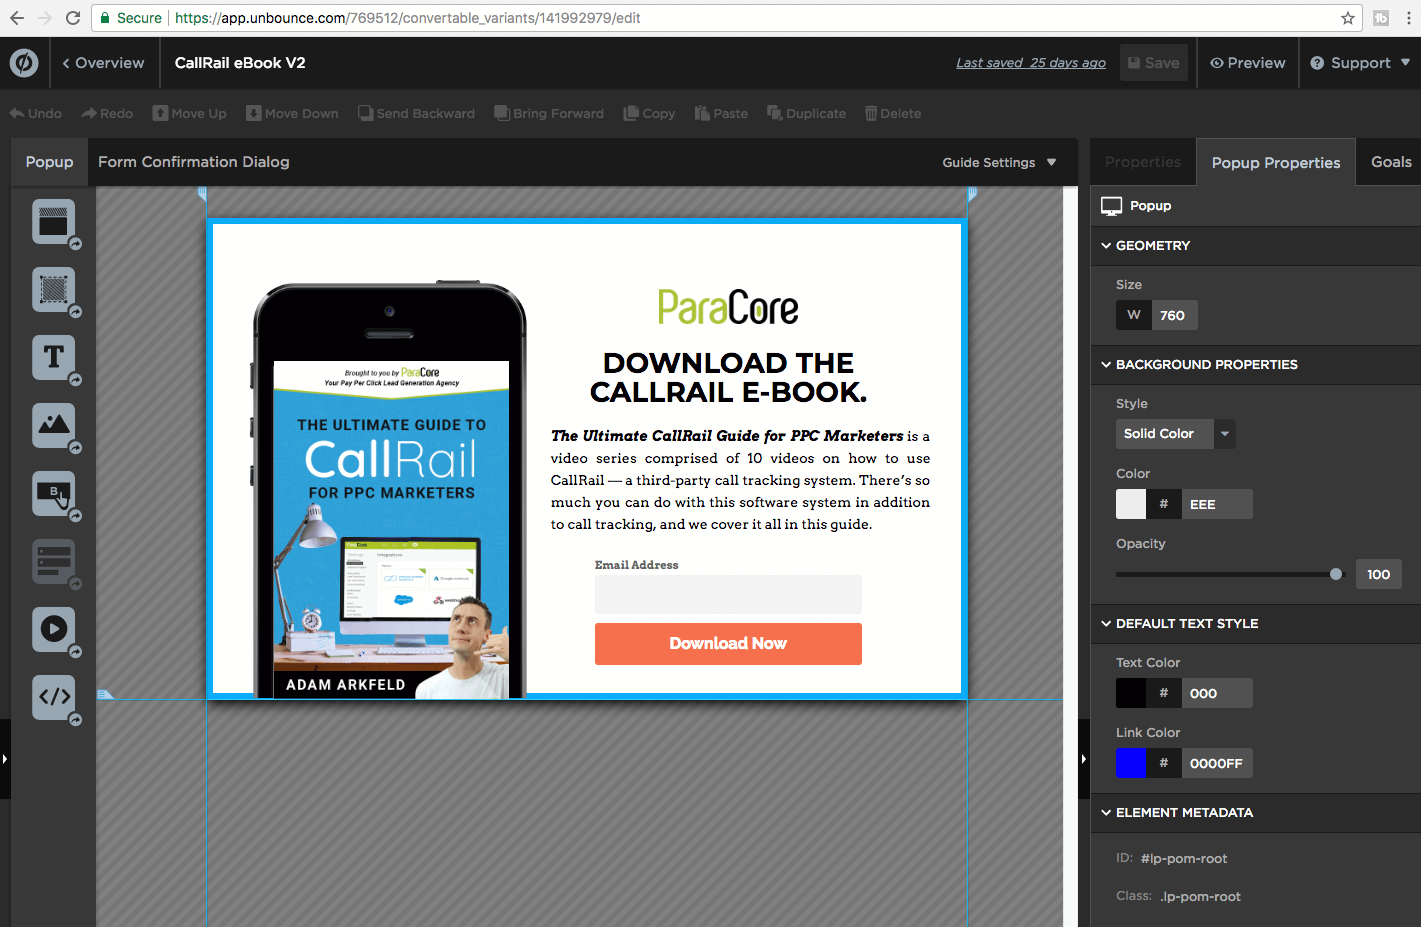Click the width field showing 760

[x=1174, y=315]
